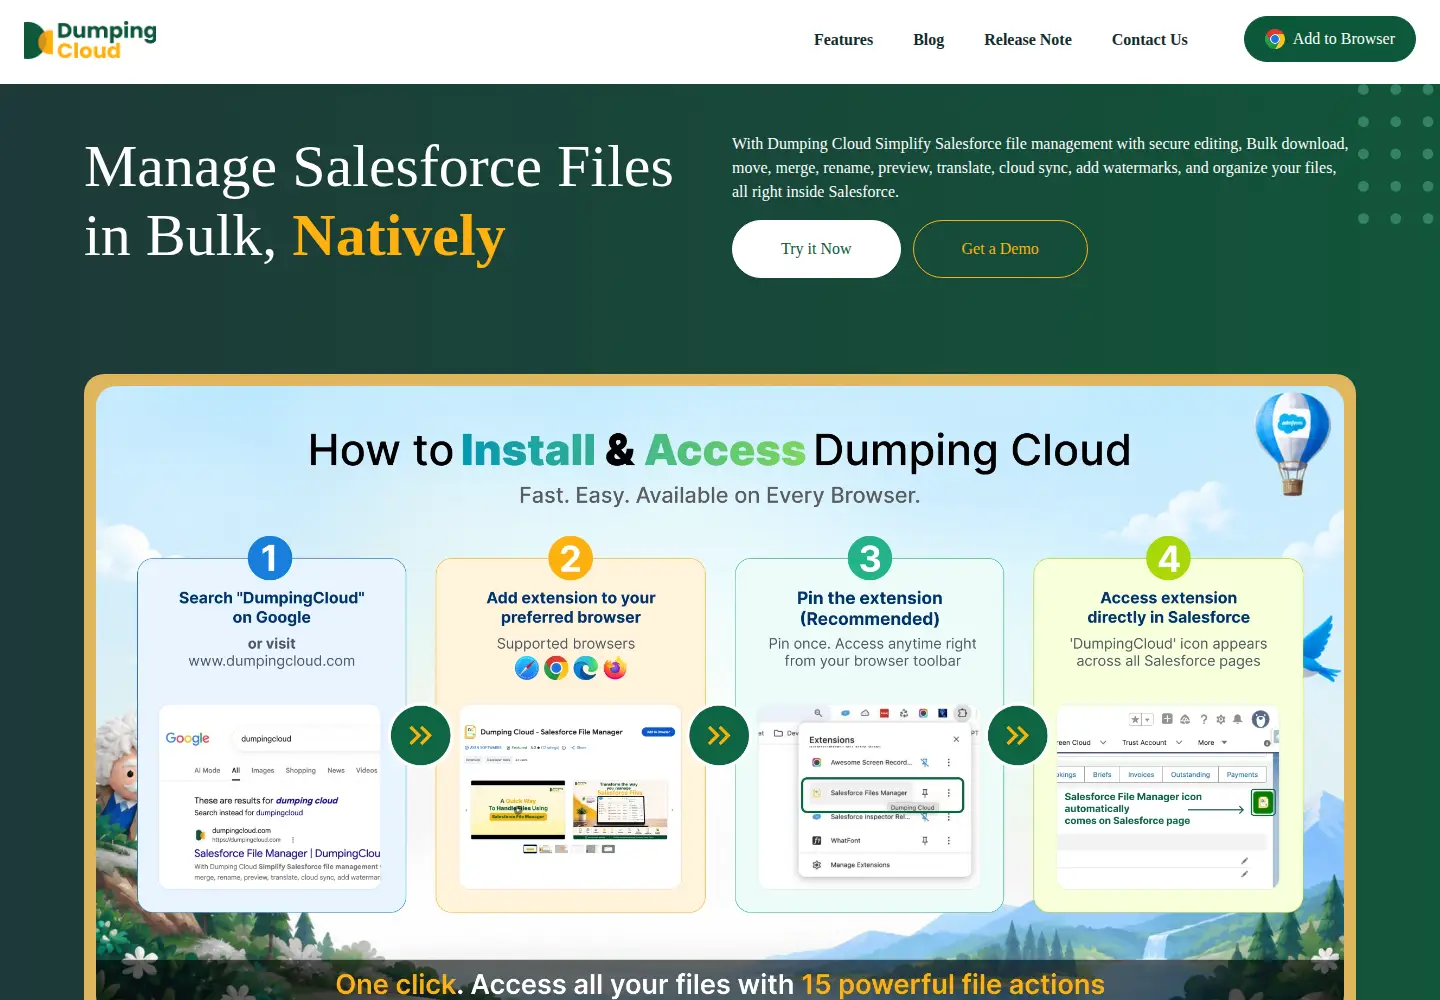Click the yellow word "Natively"
This screenshot has width=1440, height=1000.
pos(399,237)
